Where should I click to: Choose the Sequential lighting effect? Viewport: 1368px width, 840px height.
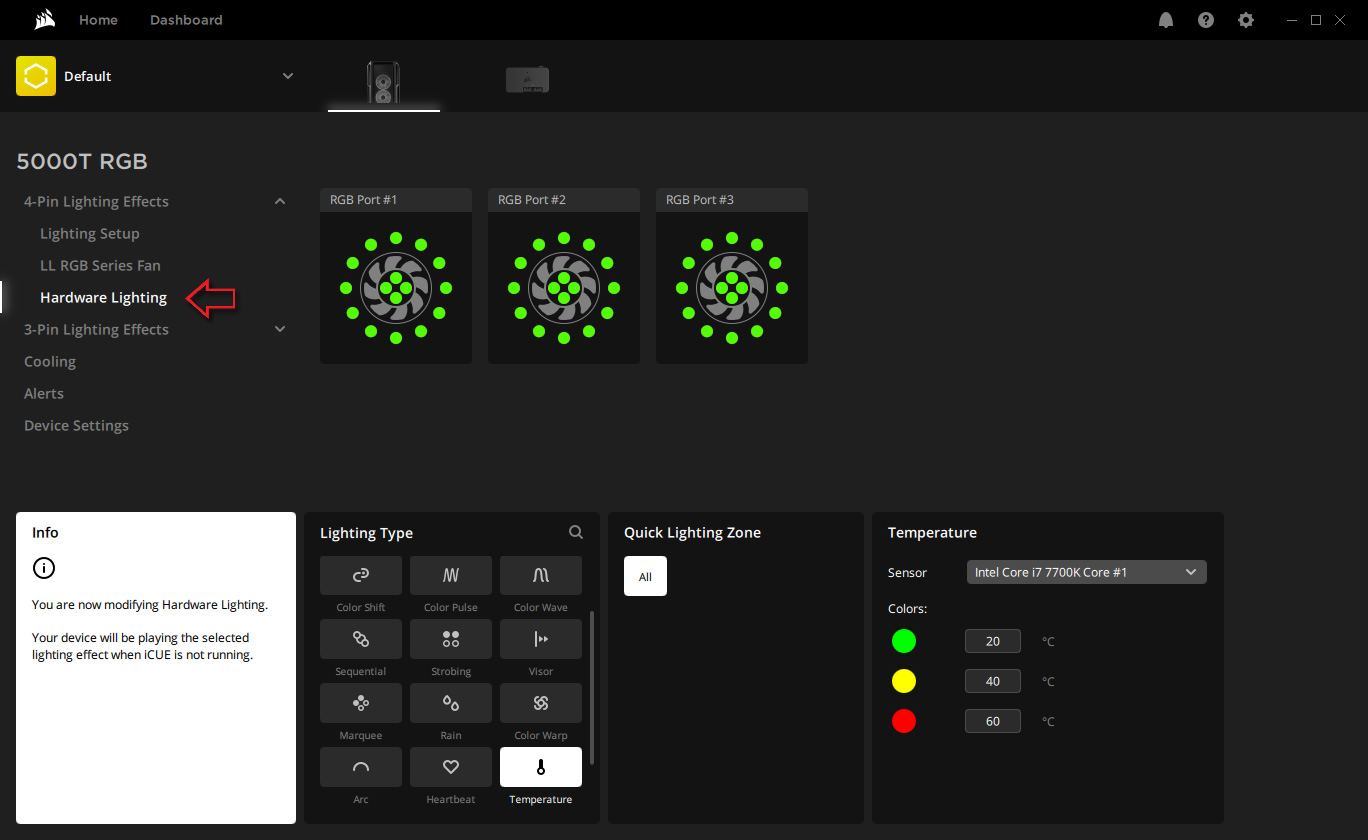[x=361, y=639]
